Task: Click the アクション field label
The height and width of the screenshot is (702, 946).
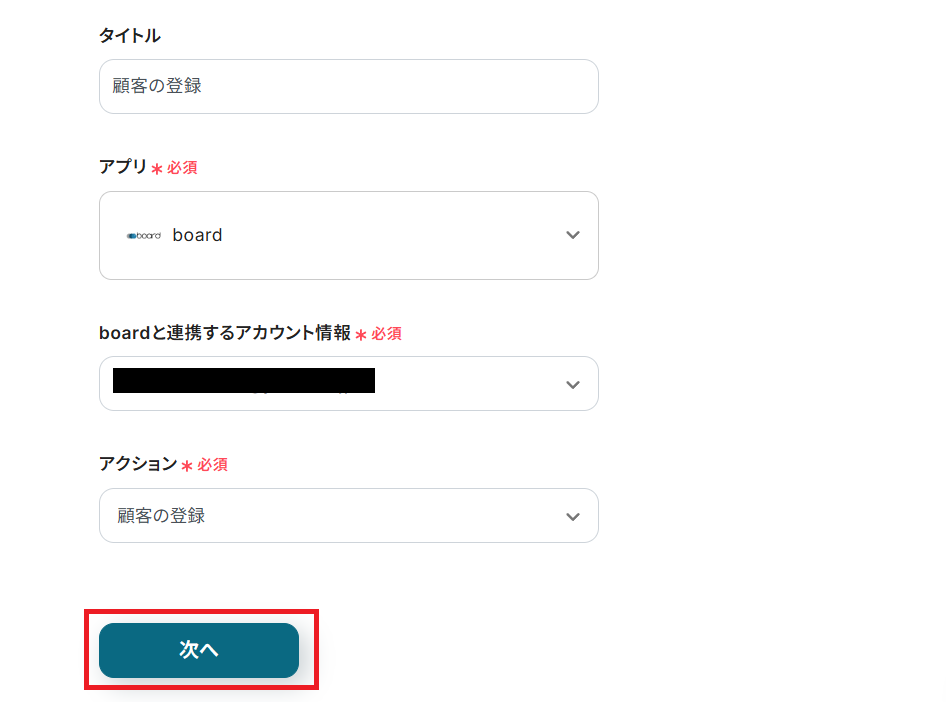Action: [138, 464]
